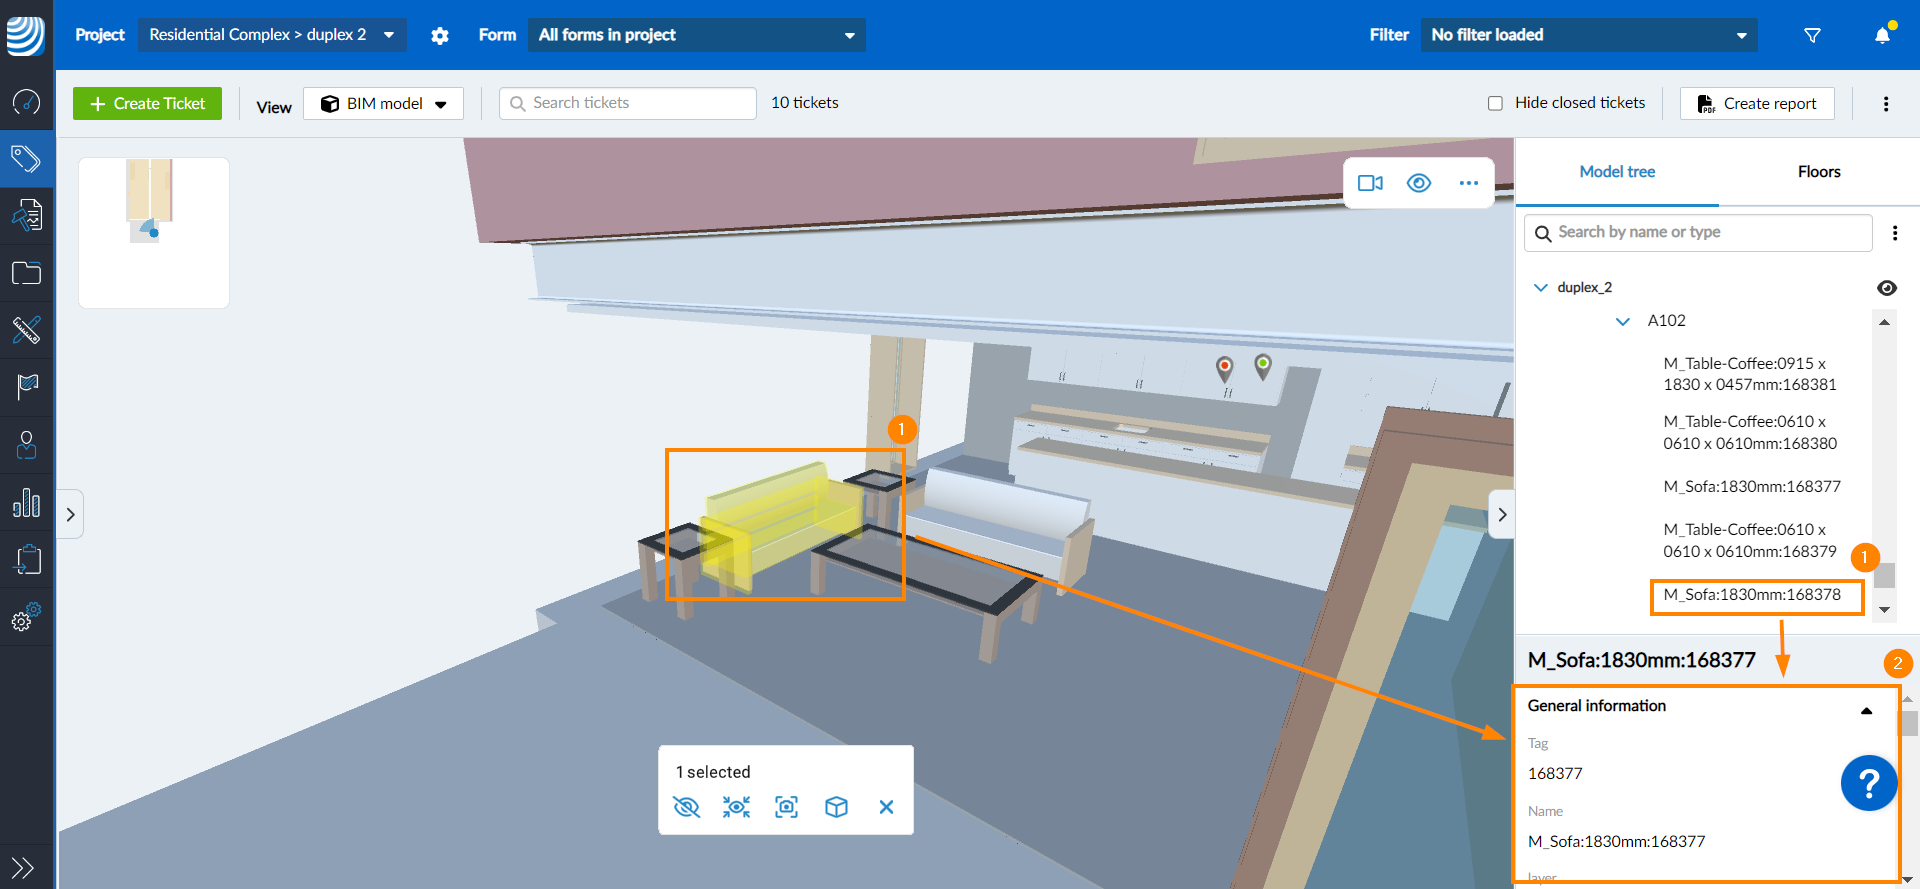The image size is (1920, 889).
Task: Open camera view in model viewer
Action: [1370, 183]
